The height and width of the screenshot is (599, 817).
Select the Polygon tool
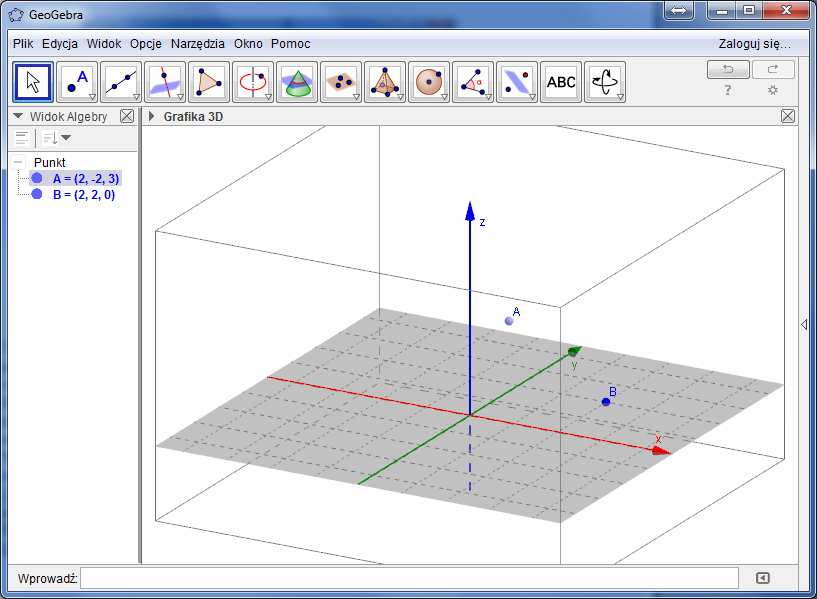(209, 82)
